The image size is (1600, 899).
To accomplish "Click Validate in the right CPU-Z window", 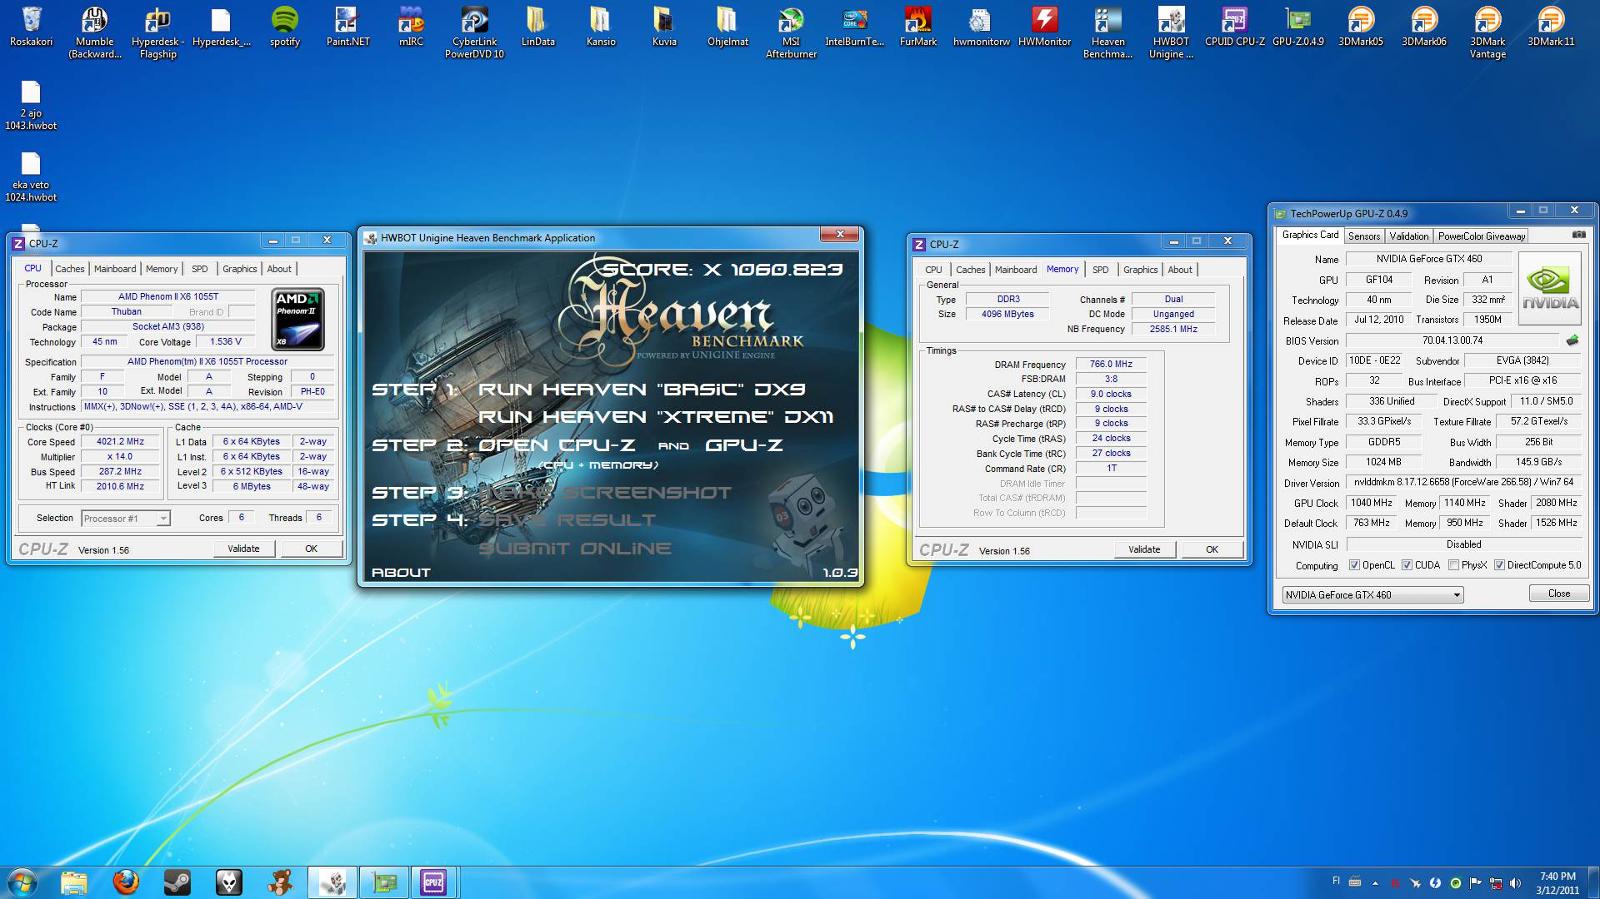I will click(1144, 549).
